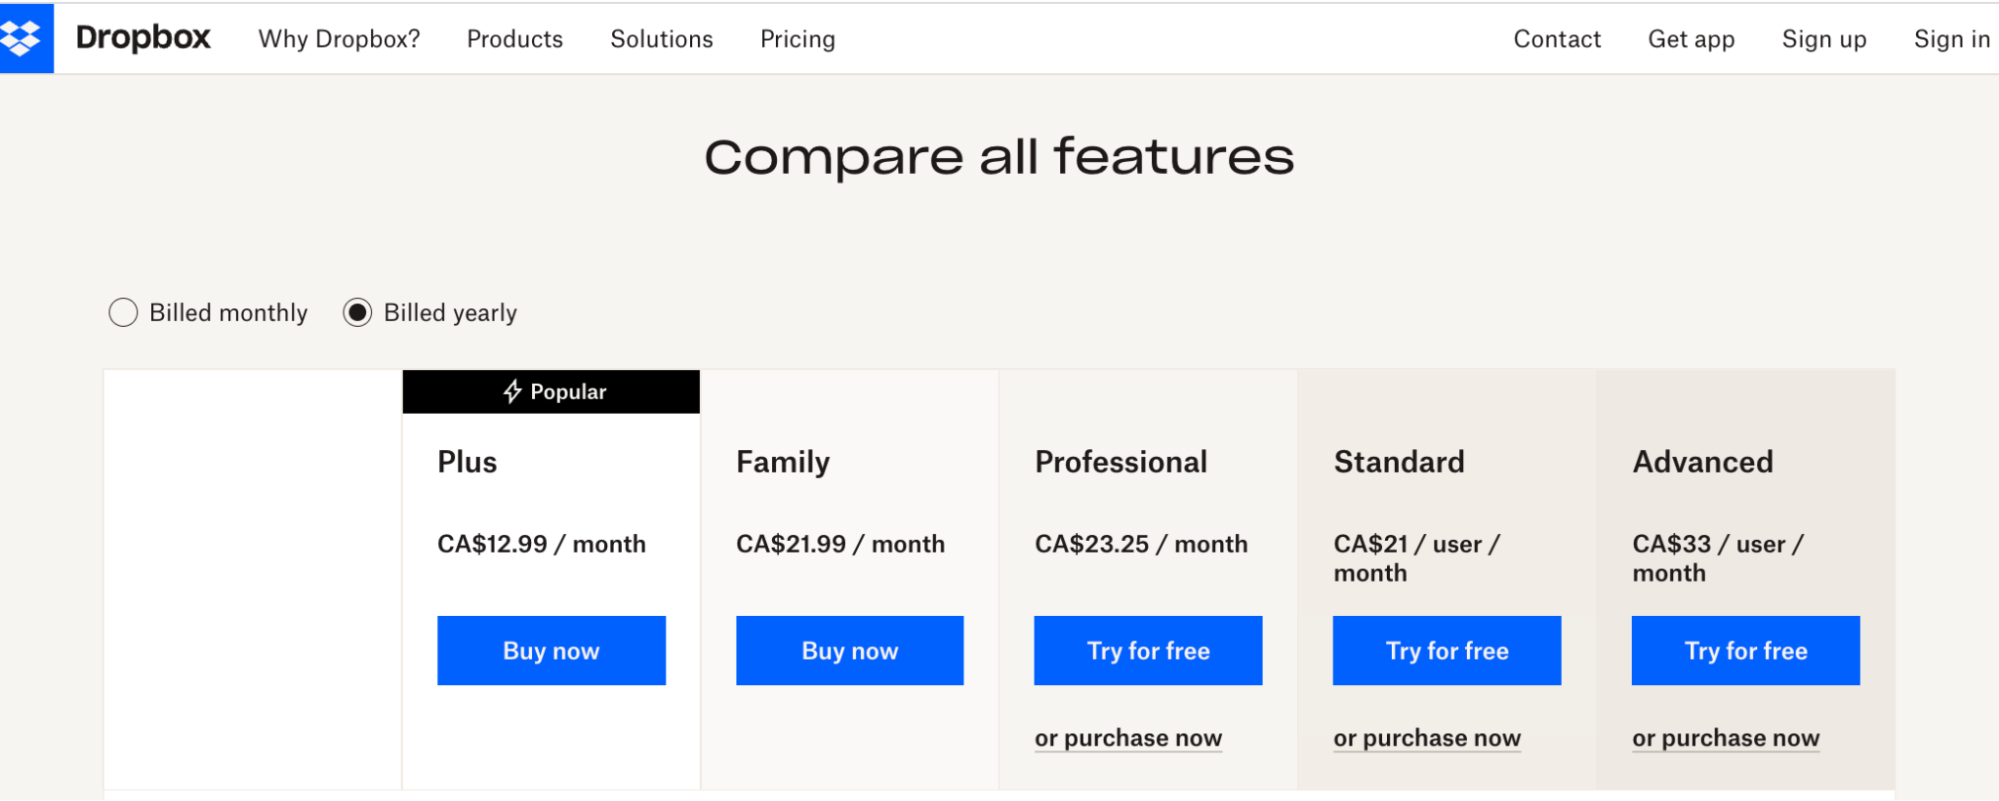Screen dimensions: 1999x801
Task: Select the Billed yearly radio option
Action: click(x=358, y=313)
